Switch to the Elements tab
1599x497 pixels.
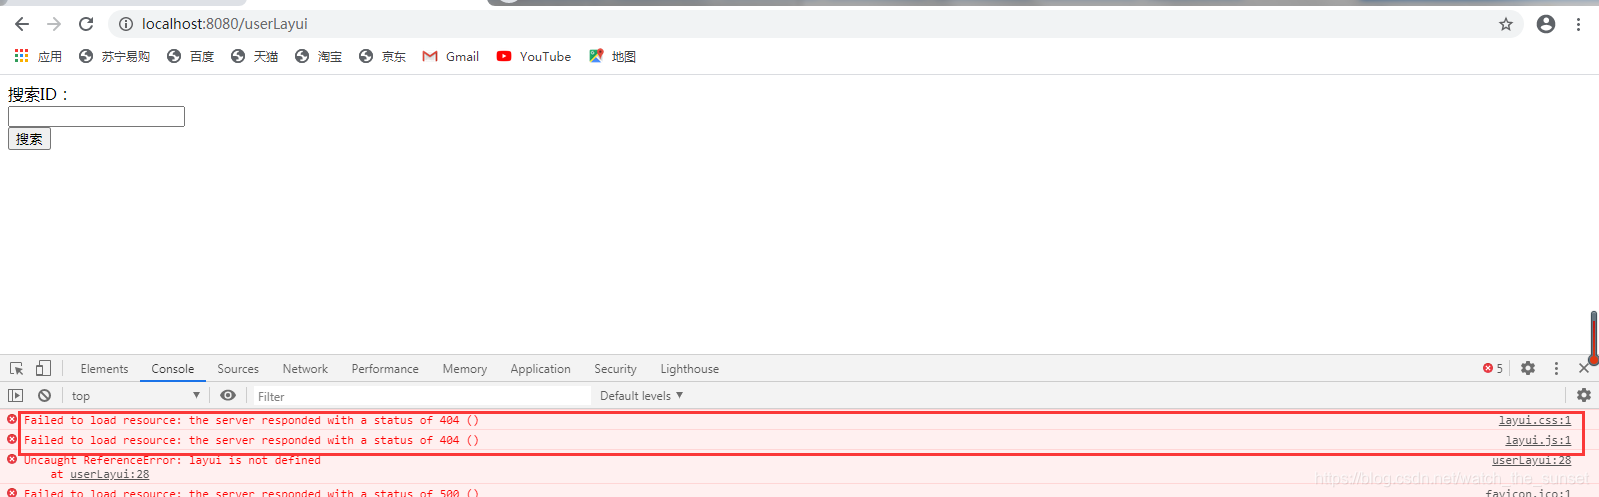click(104, 369)
